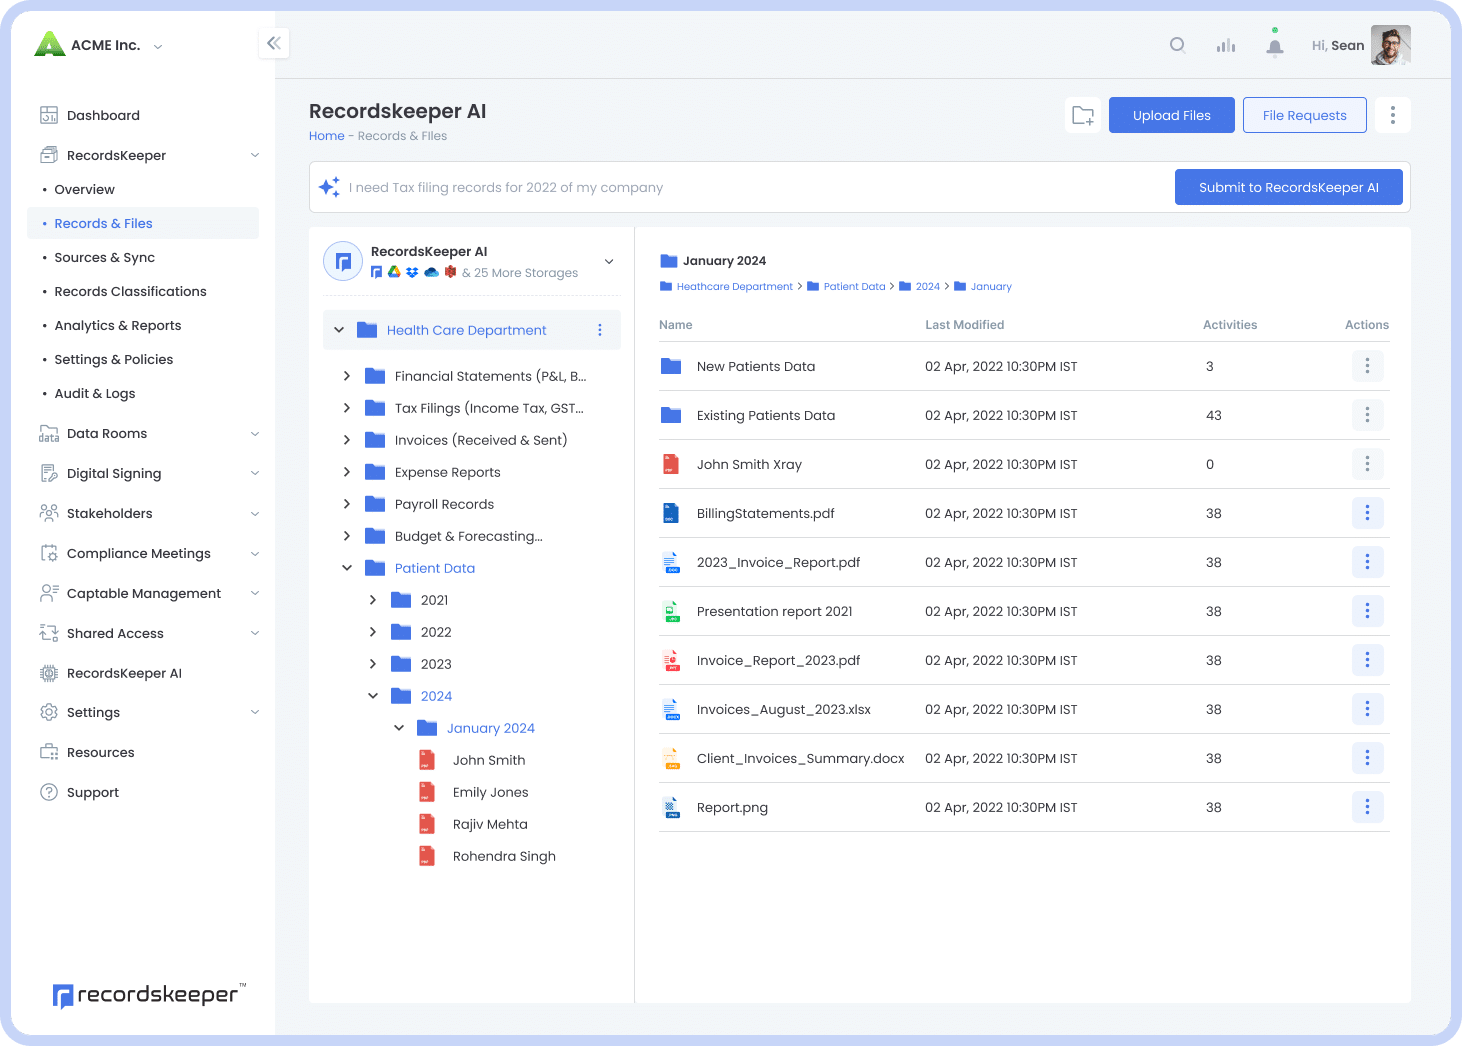Open the ACME Inc. company dropdown
1462x1046 pixels.
coord(158,46)
